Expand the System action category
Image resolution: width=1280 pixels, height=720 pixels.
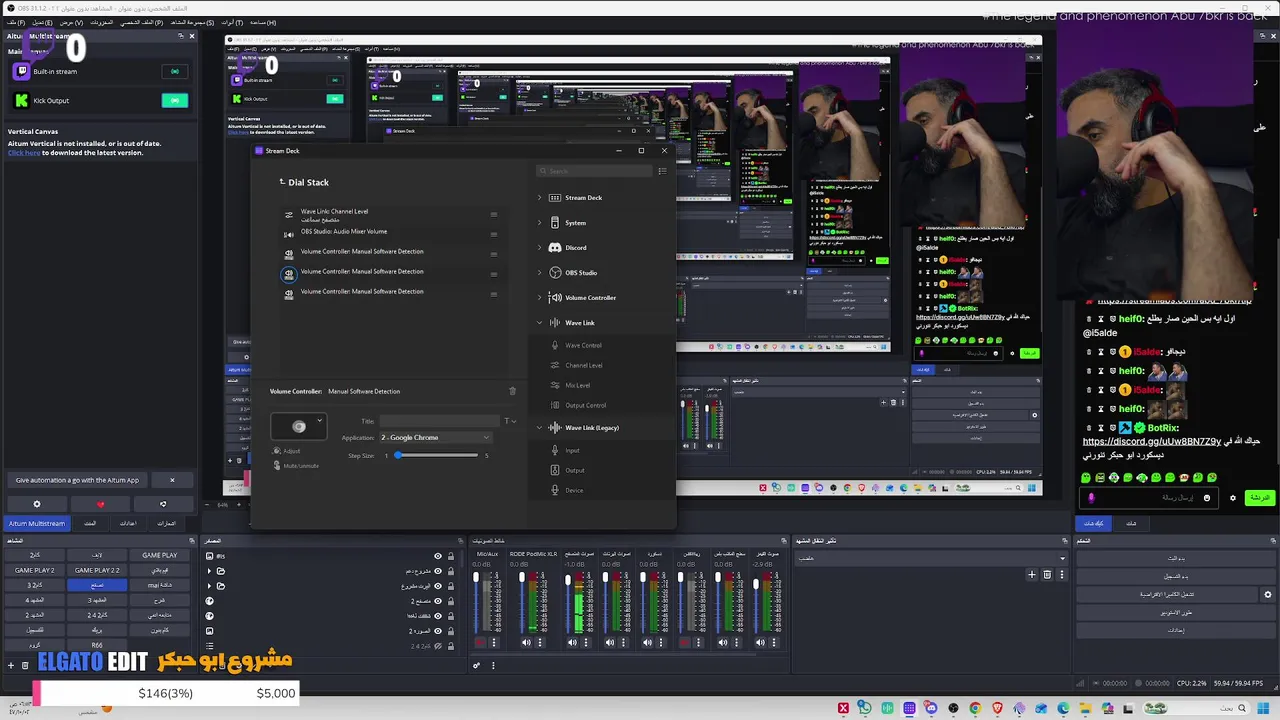[x=540, y=223]
